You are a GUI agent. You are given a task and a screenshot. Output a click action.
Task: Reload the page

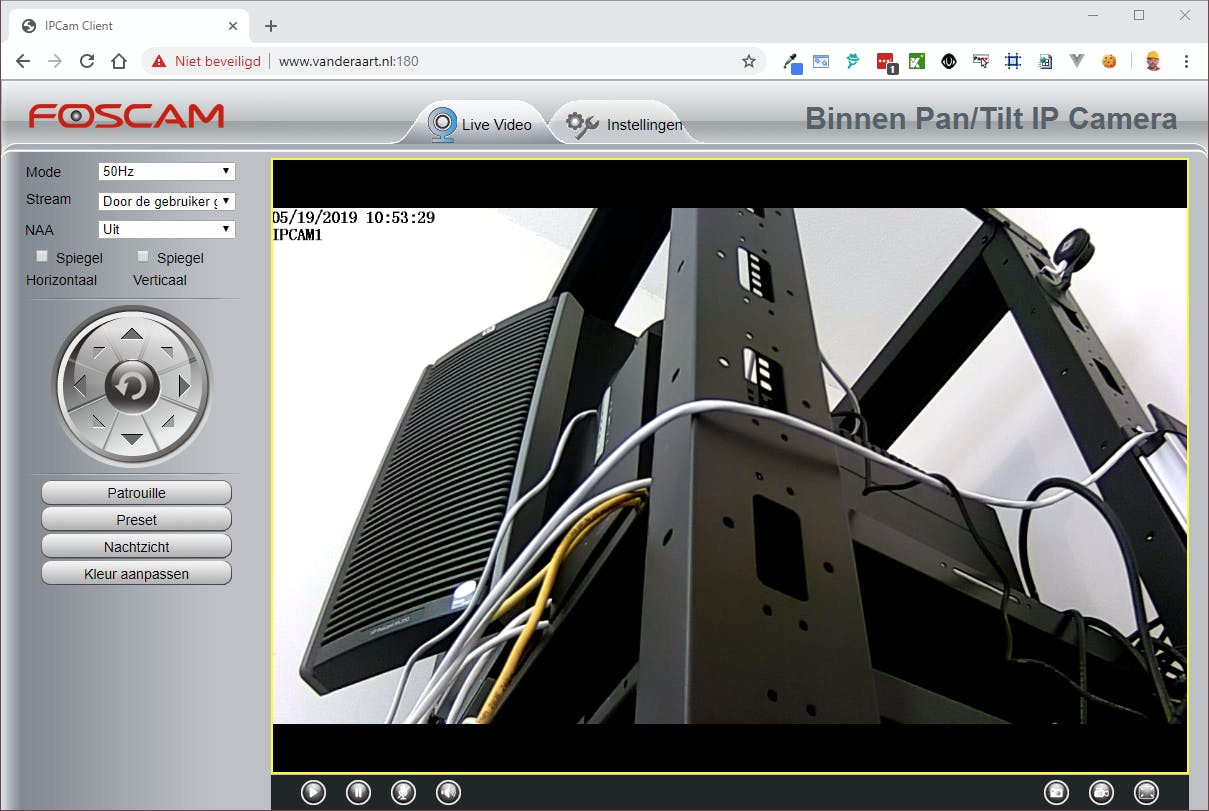(x=87, y=61)
